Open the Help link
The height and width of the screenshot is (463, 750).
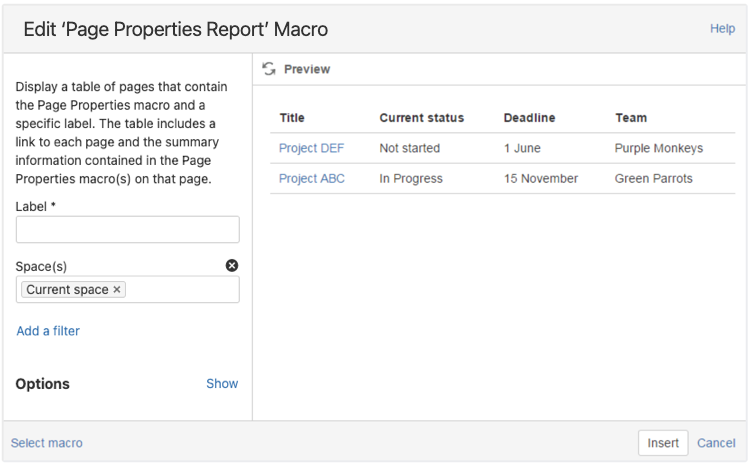tap(722, 29)
